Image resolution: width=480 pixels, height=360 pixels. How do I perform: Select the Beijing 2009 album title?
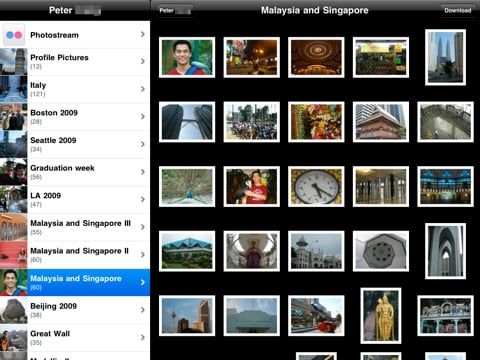click(53, 306)
